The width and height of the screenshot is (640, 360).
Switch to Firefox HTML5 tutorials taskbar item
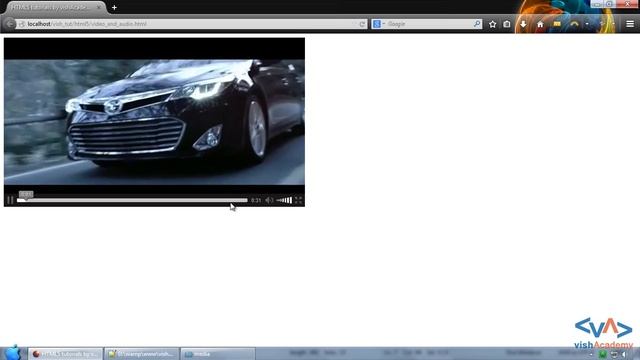pos(65,354)
